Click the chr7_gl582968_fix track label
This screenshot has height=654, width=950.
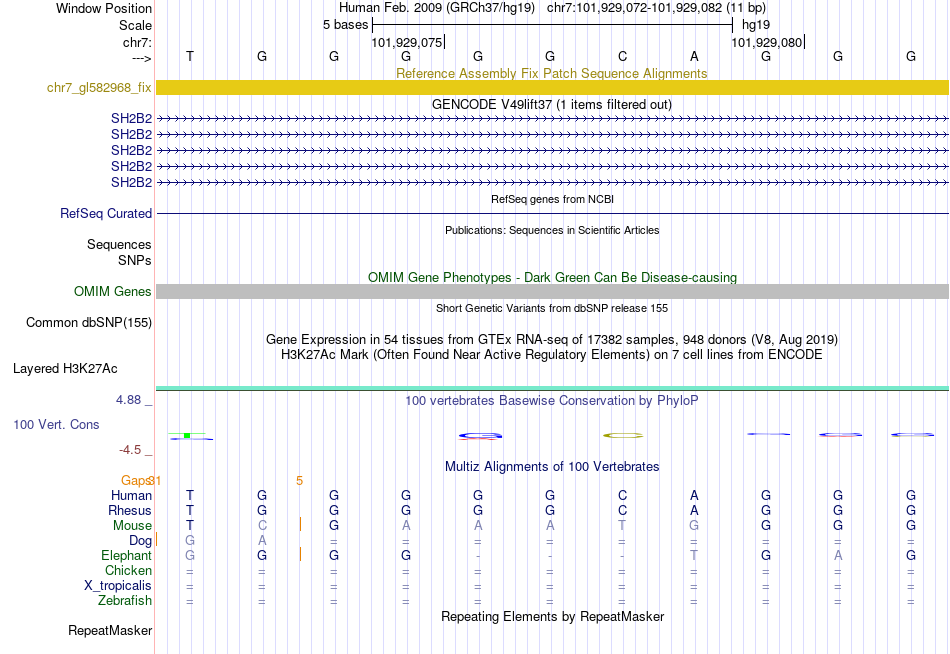(99, 87)
